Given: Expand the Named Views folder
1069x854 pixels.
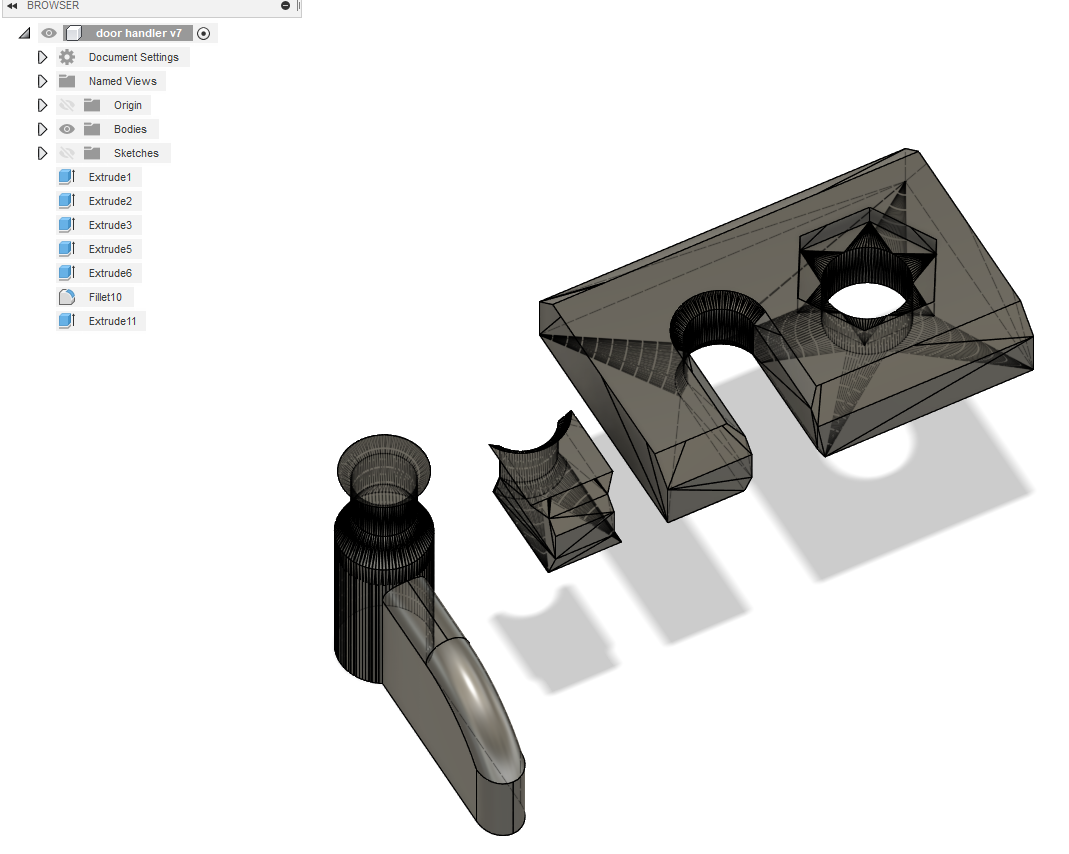Looking at the screenshot, I should (42, 81).
